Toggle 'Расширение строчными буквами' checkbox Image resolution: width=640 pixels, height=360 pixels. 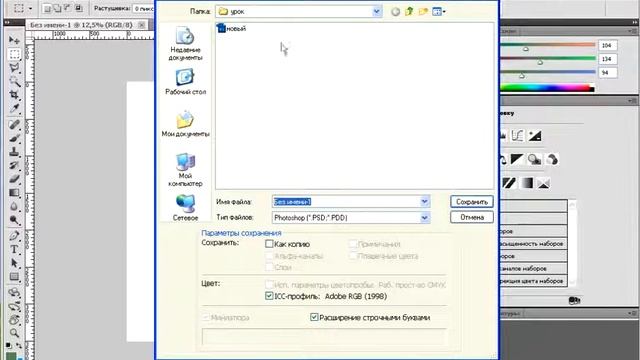point(314,317)
